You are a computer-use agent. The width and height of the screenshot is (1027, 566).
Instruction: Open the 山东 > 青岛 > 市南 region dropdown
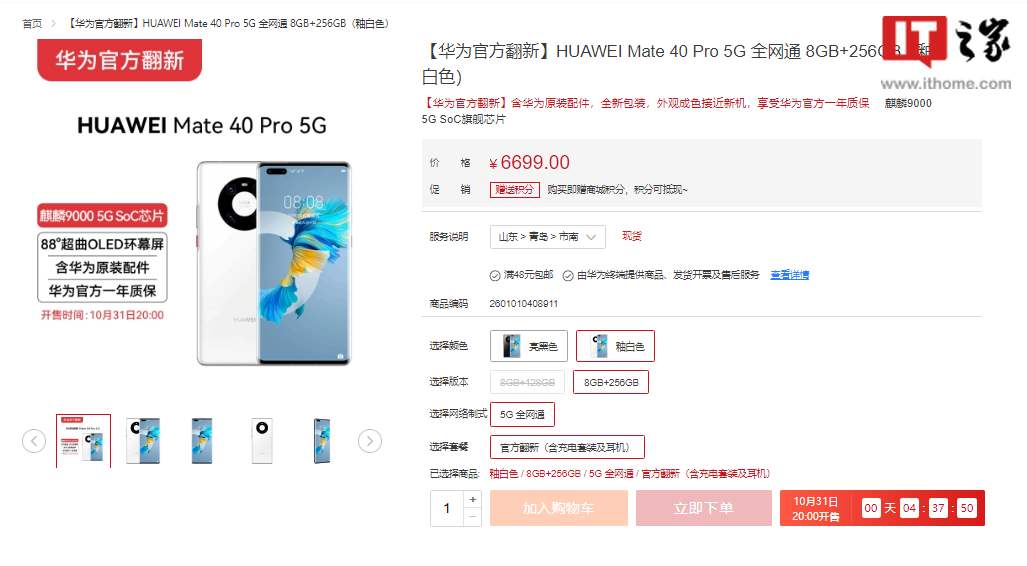(x=548, y=236)
